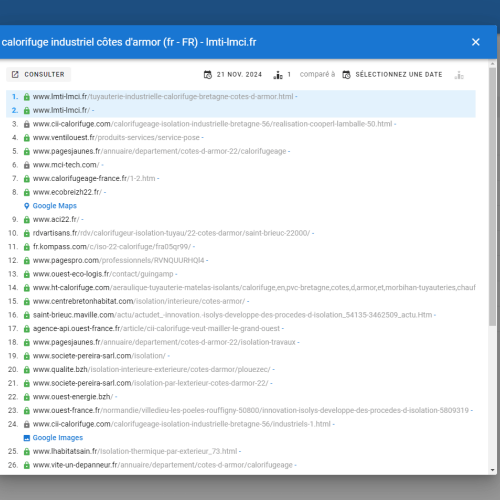The height and width of the screenshot is (500, 500).
Task: Select the date 21 NOV. 2024 selector
Action: 233,75
